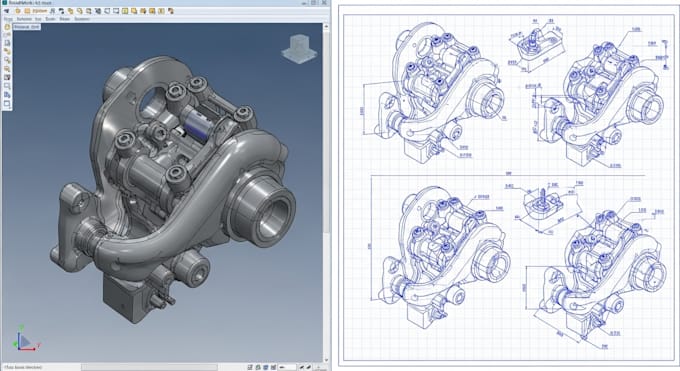Click the round yellow icon topping the left toolbar
The height and width of the screenshot is (371, 680).
pos(7,27)
